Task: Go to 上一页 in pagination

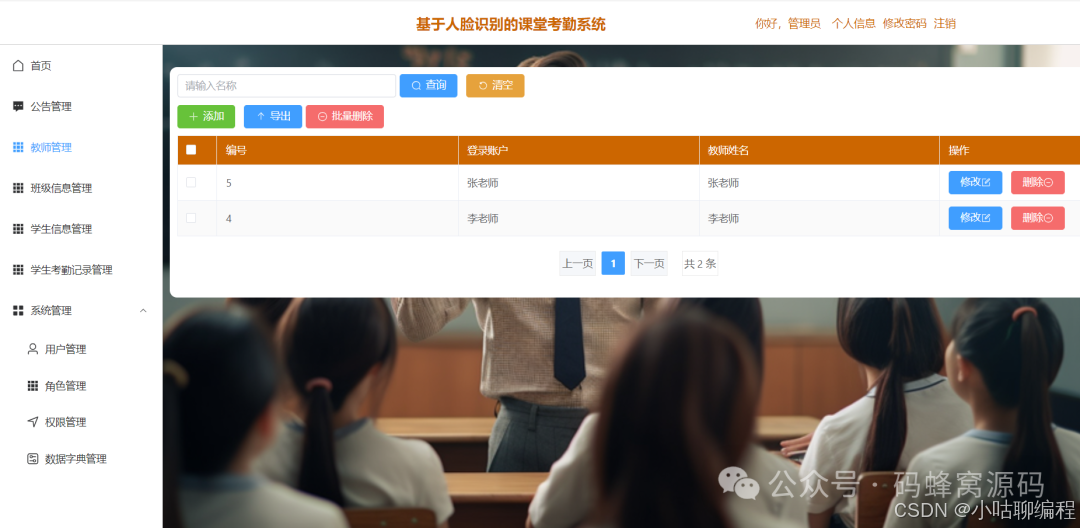Action: click(577, 264)
